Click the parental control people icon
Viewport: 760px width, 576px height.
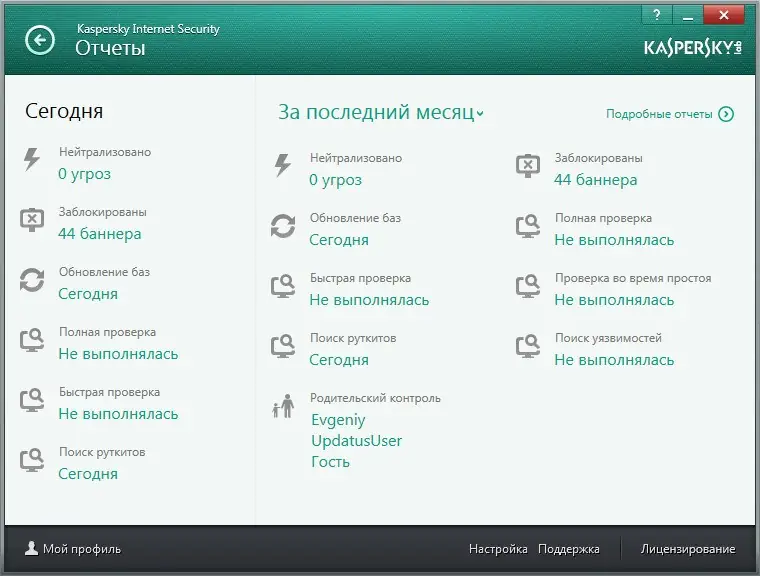(x=284, y=406)
